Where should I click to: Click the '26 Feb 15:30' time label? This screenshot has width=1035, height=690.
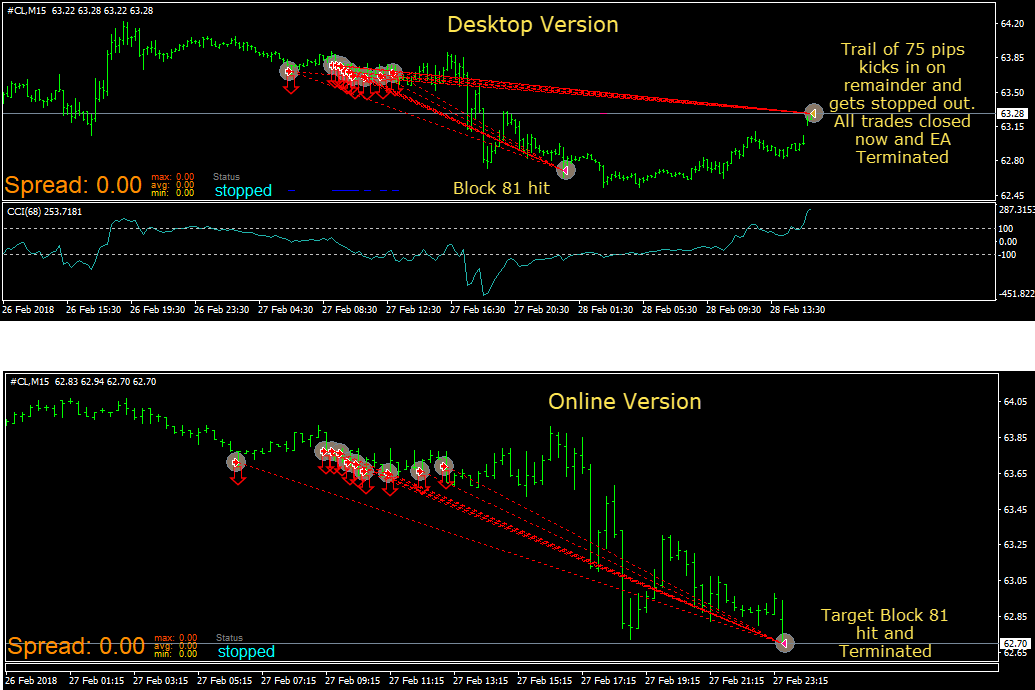point(93,310)
